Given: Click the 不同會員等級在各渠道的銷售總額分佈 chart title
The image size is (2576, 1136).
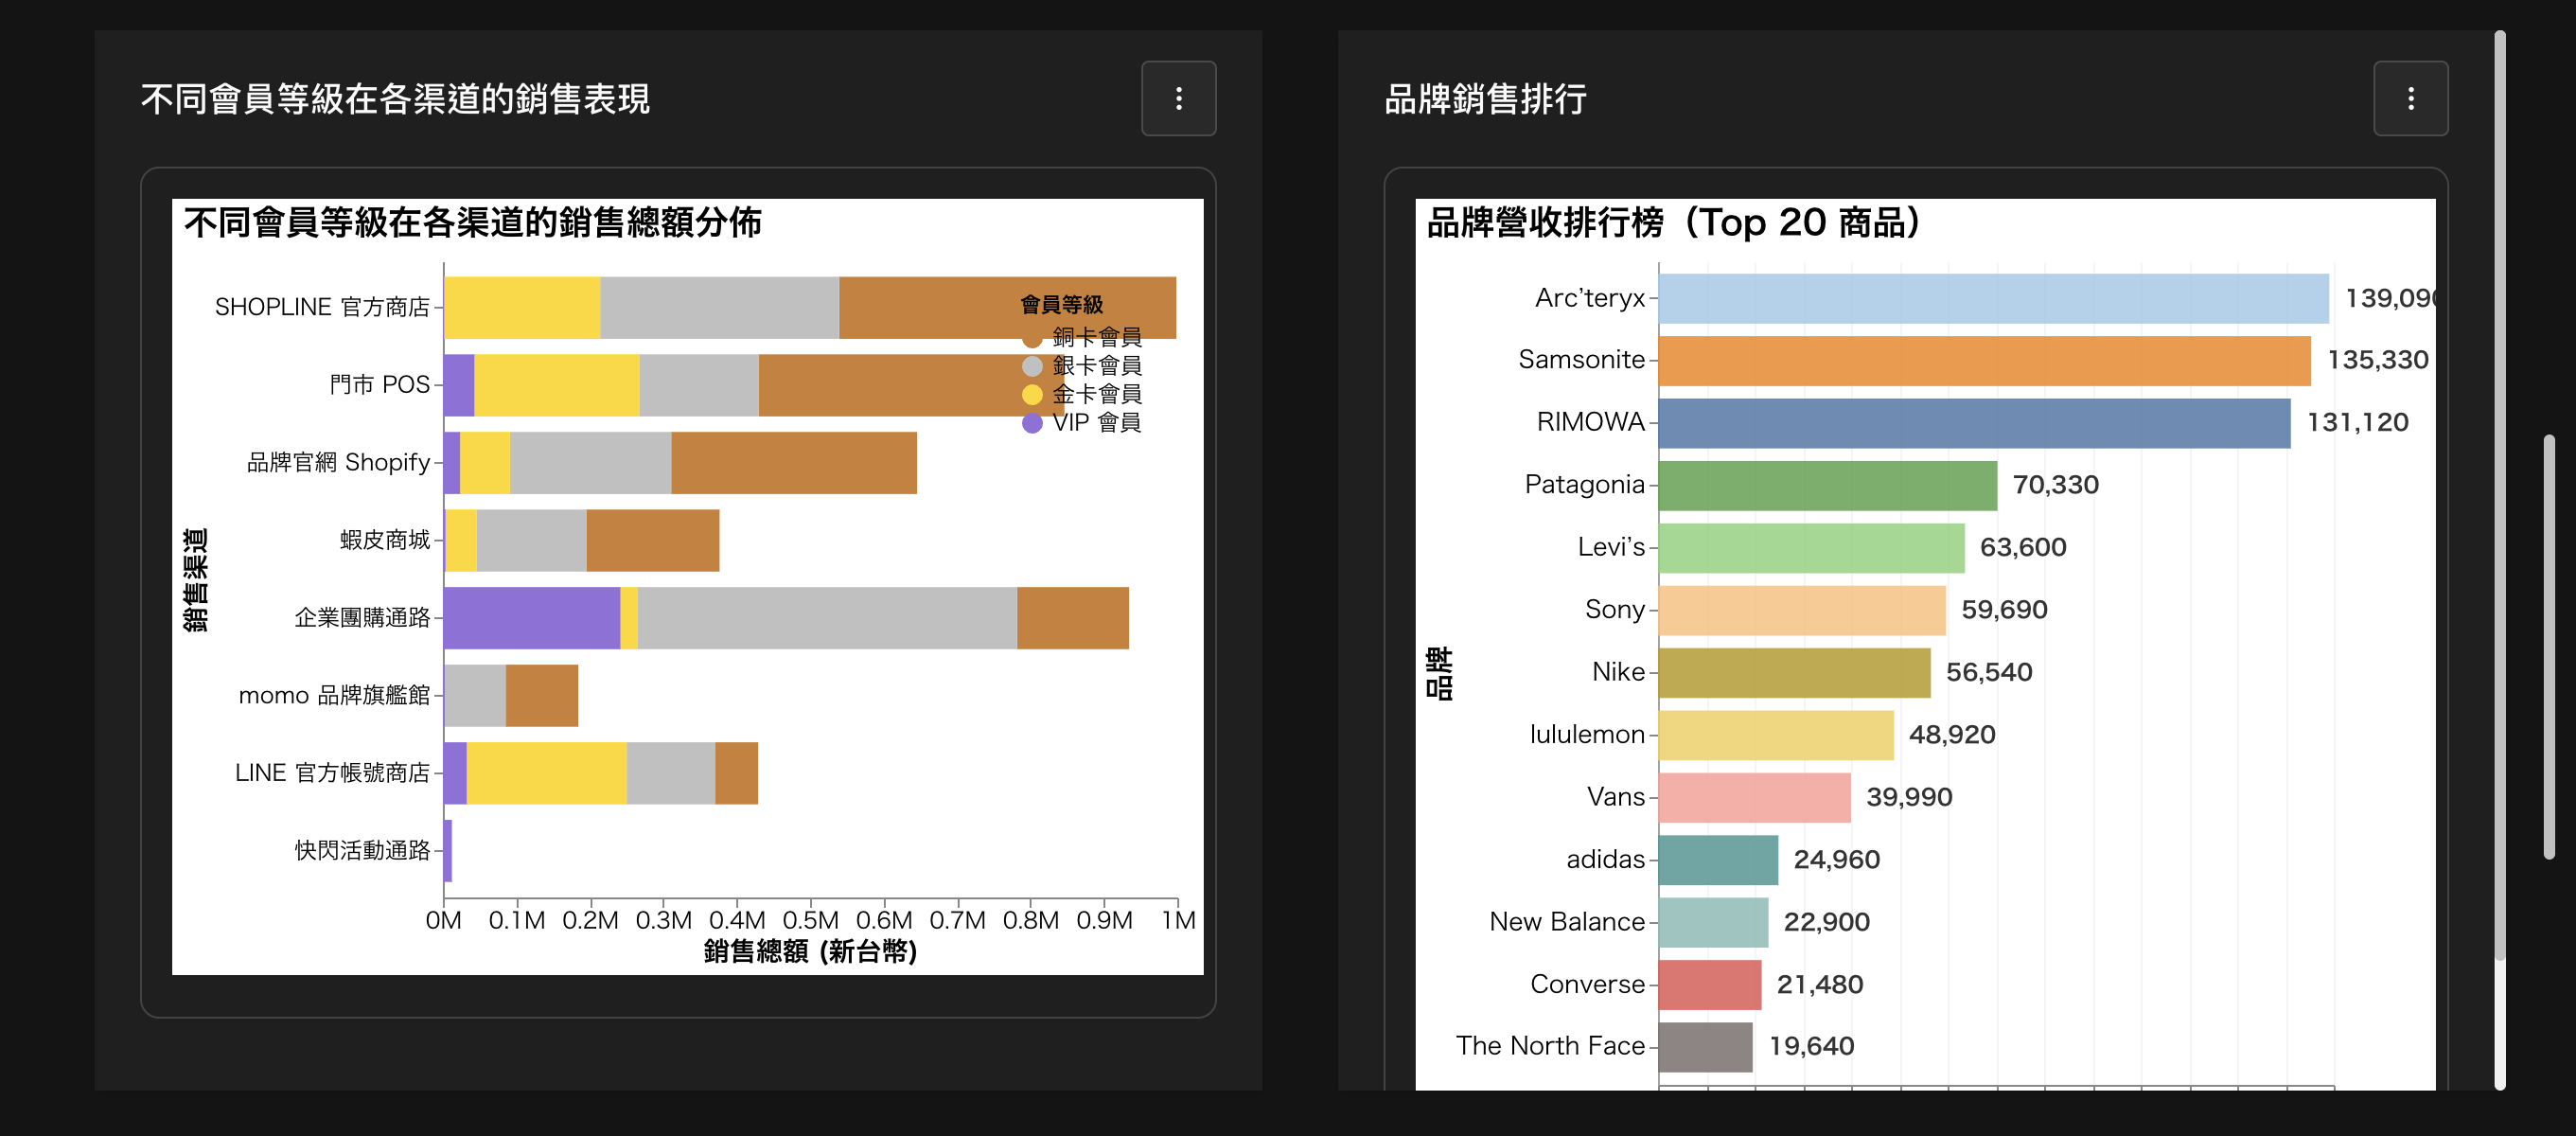Looking at the screenshot, I should coord(473,223).
